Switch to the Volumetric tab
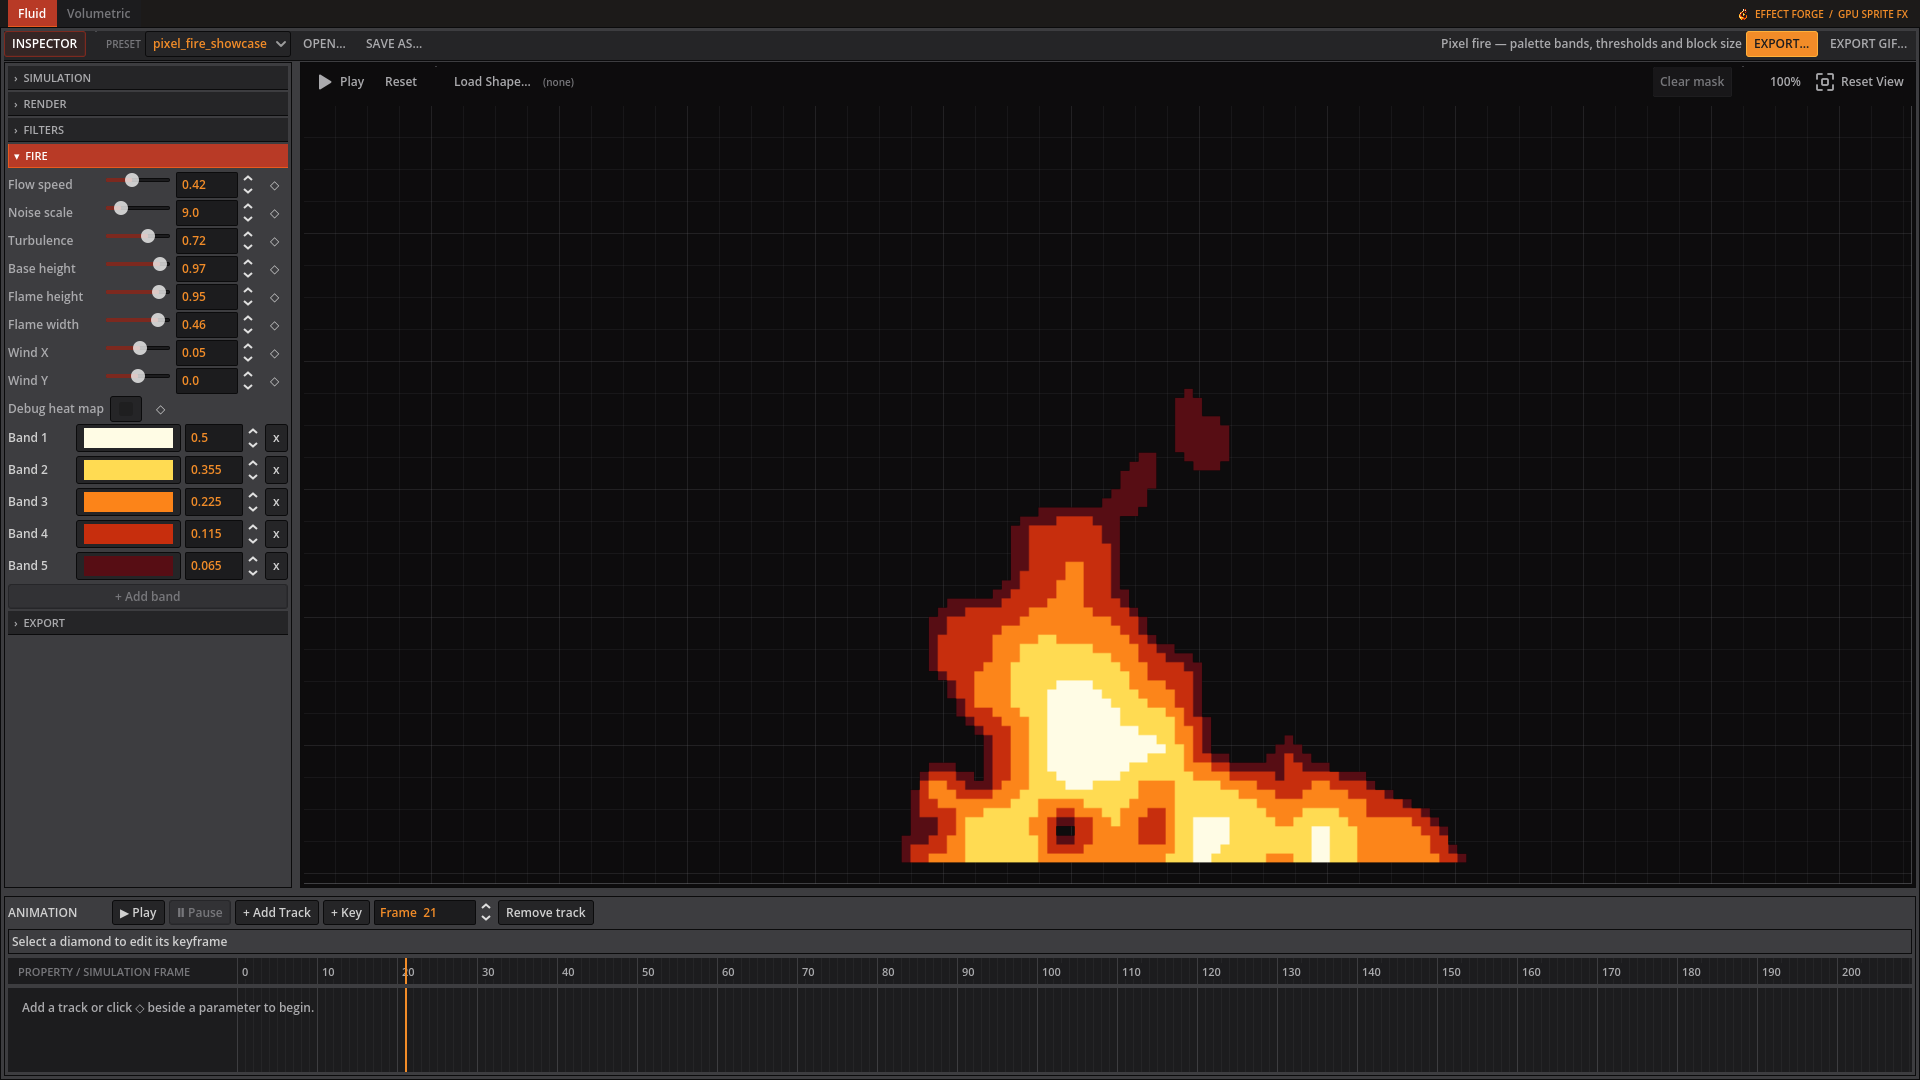Image resolution: width=1920 pixels, height=1080 pixels. click(x=98, y=14)
